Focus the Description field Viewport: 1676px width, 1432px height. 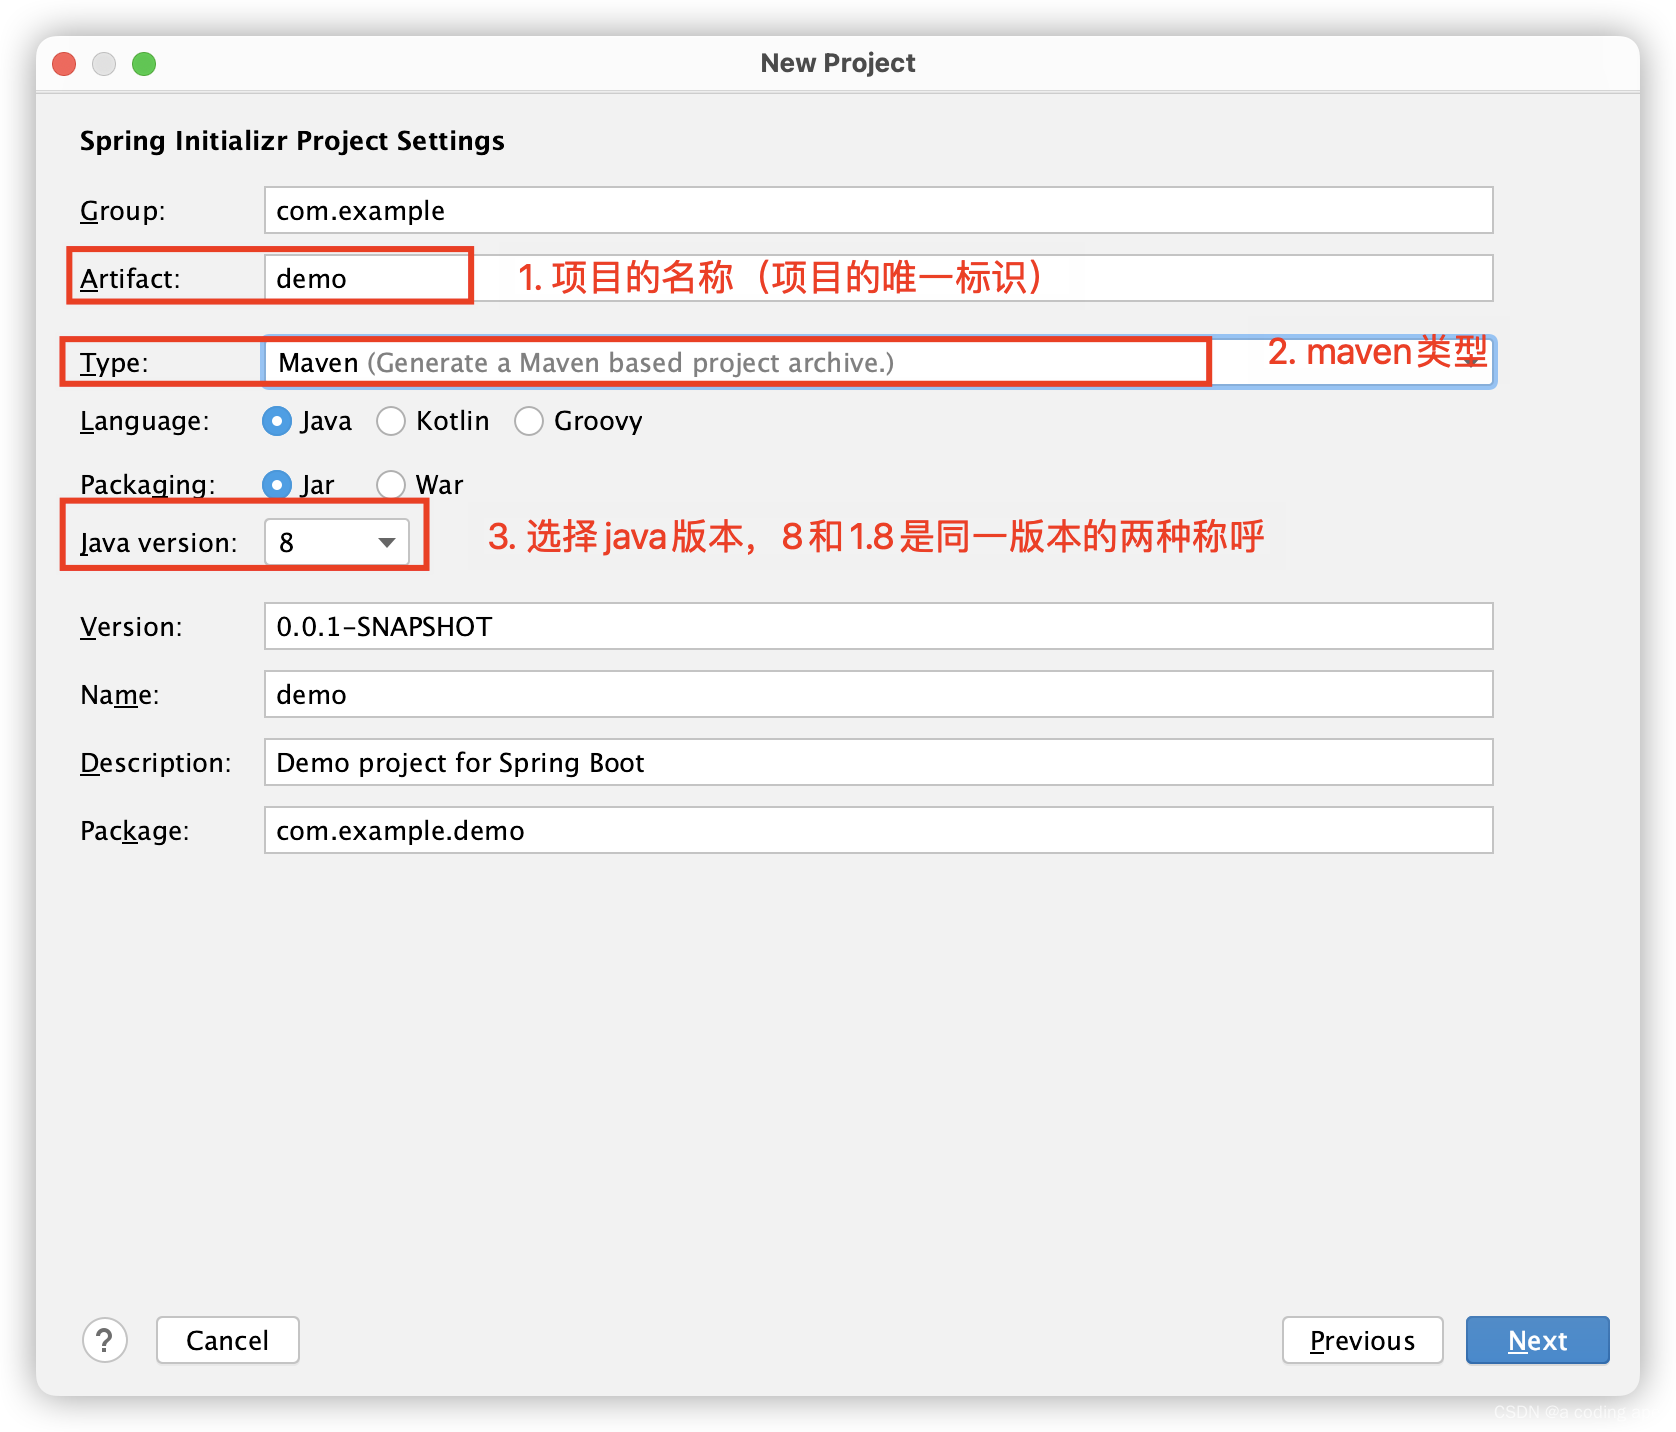879,762
